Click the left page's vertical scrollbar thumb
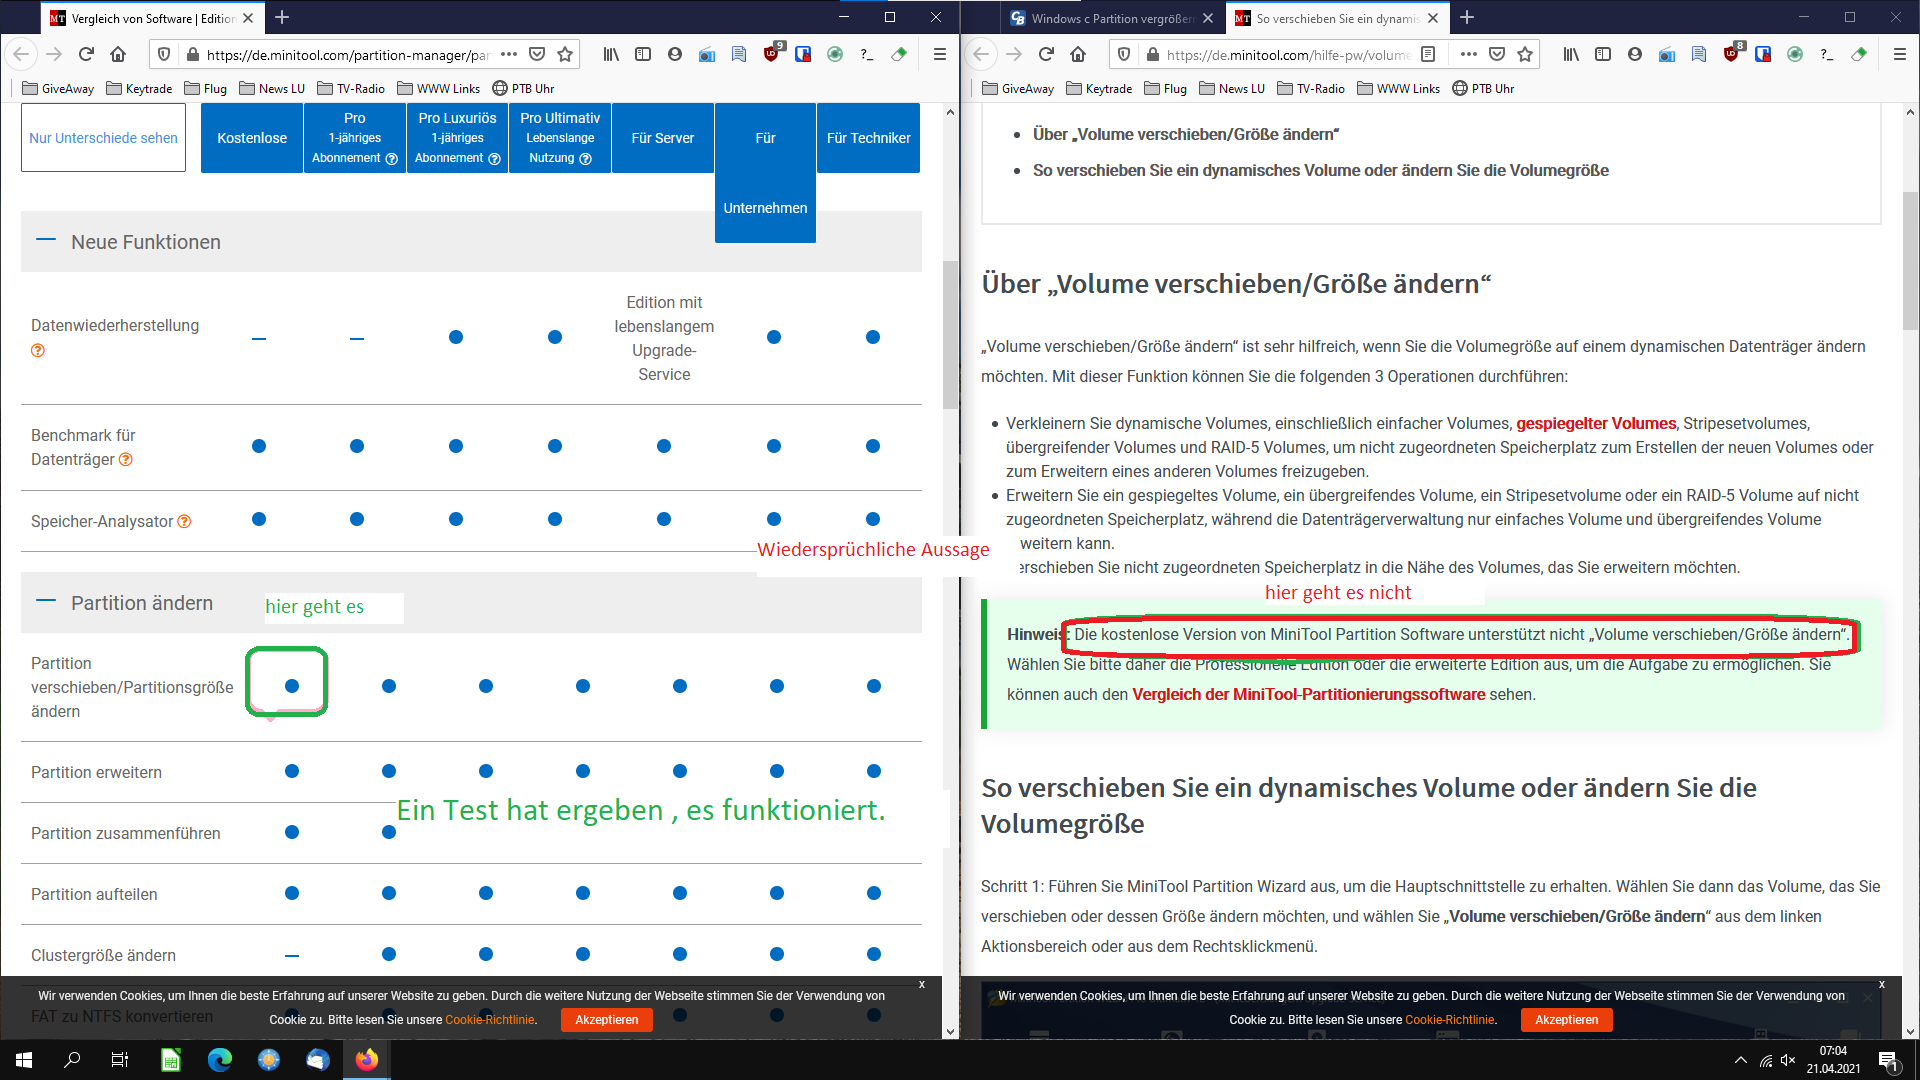This screenshot has height=1080, width=1920. pos(950,335)
